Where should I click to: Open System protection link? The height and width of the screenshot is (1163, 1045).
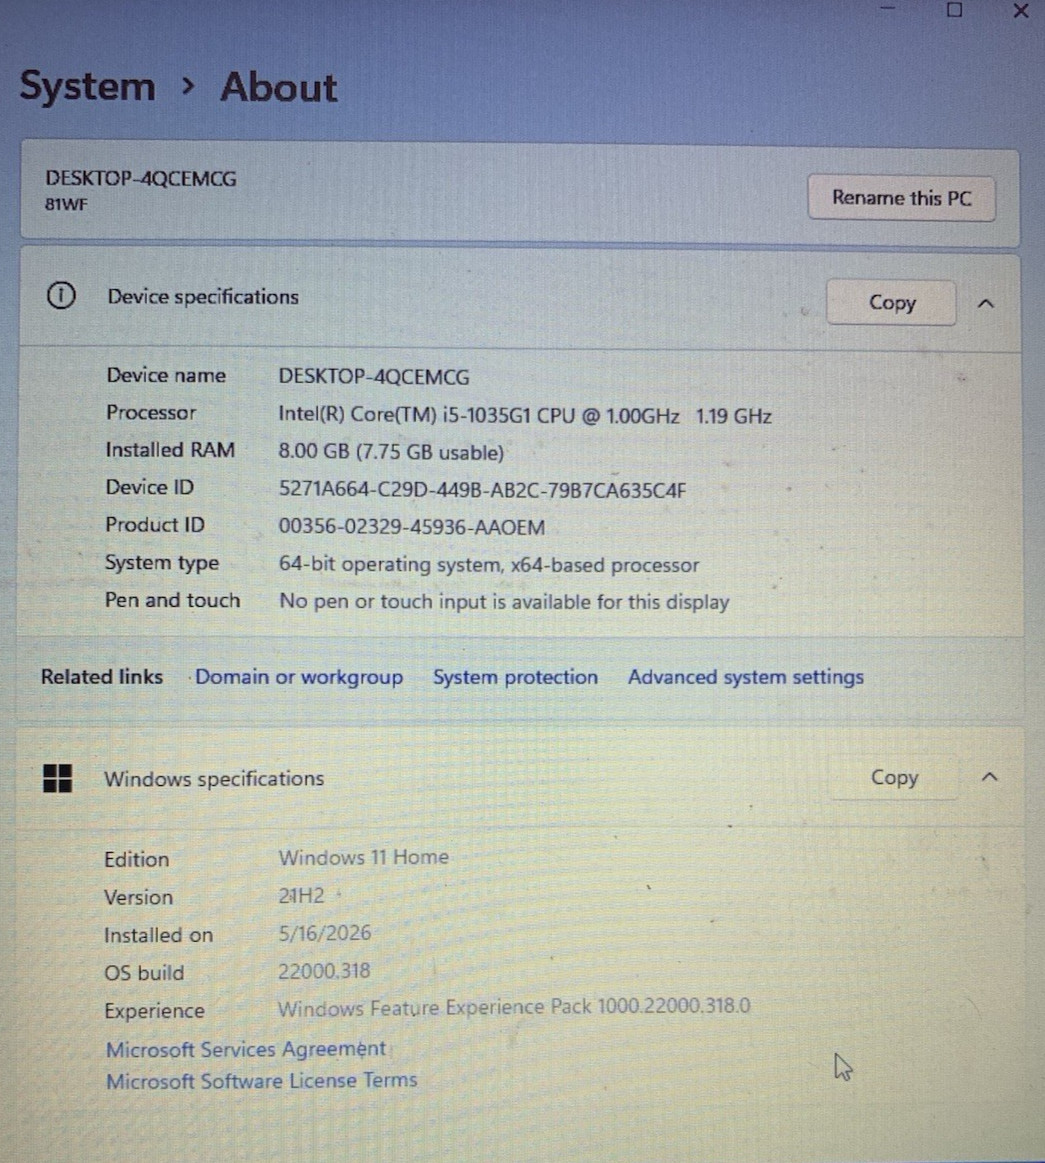point(515,677)
